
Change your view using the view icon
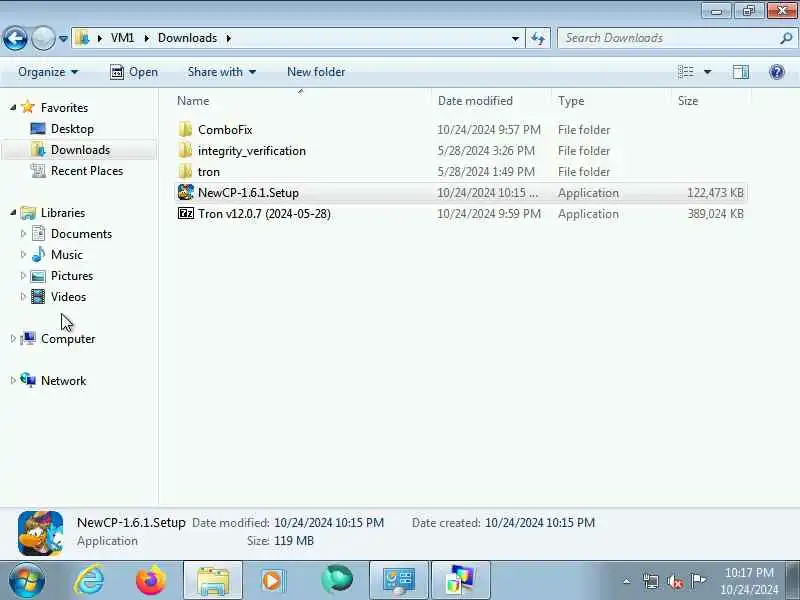[685, 72]
